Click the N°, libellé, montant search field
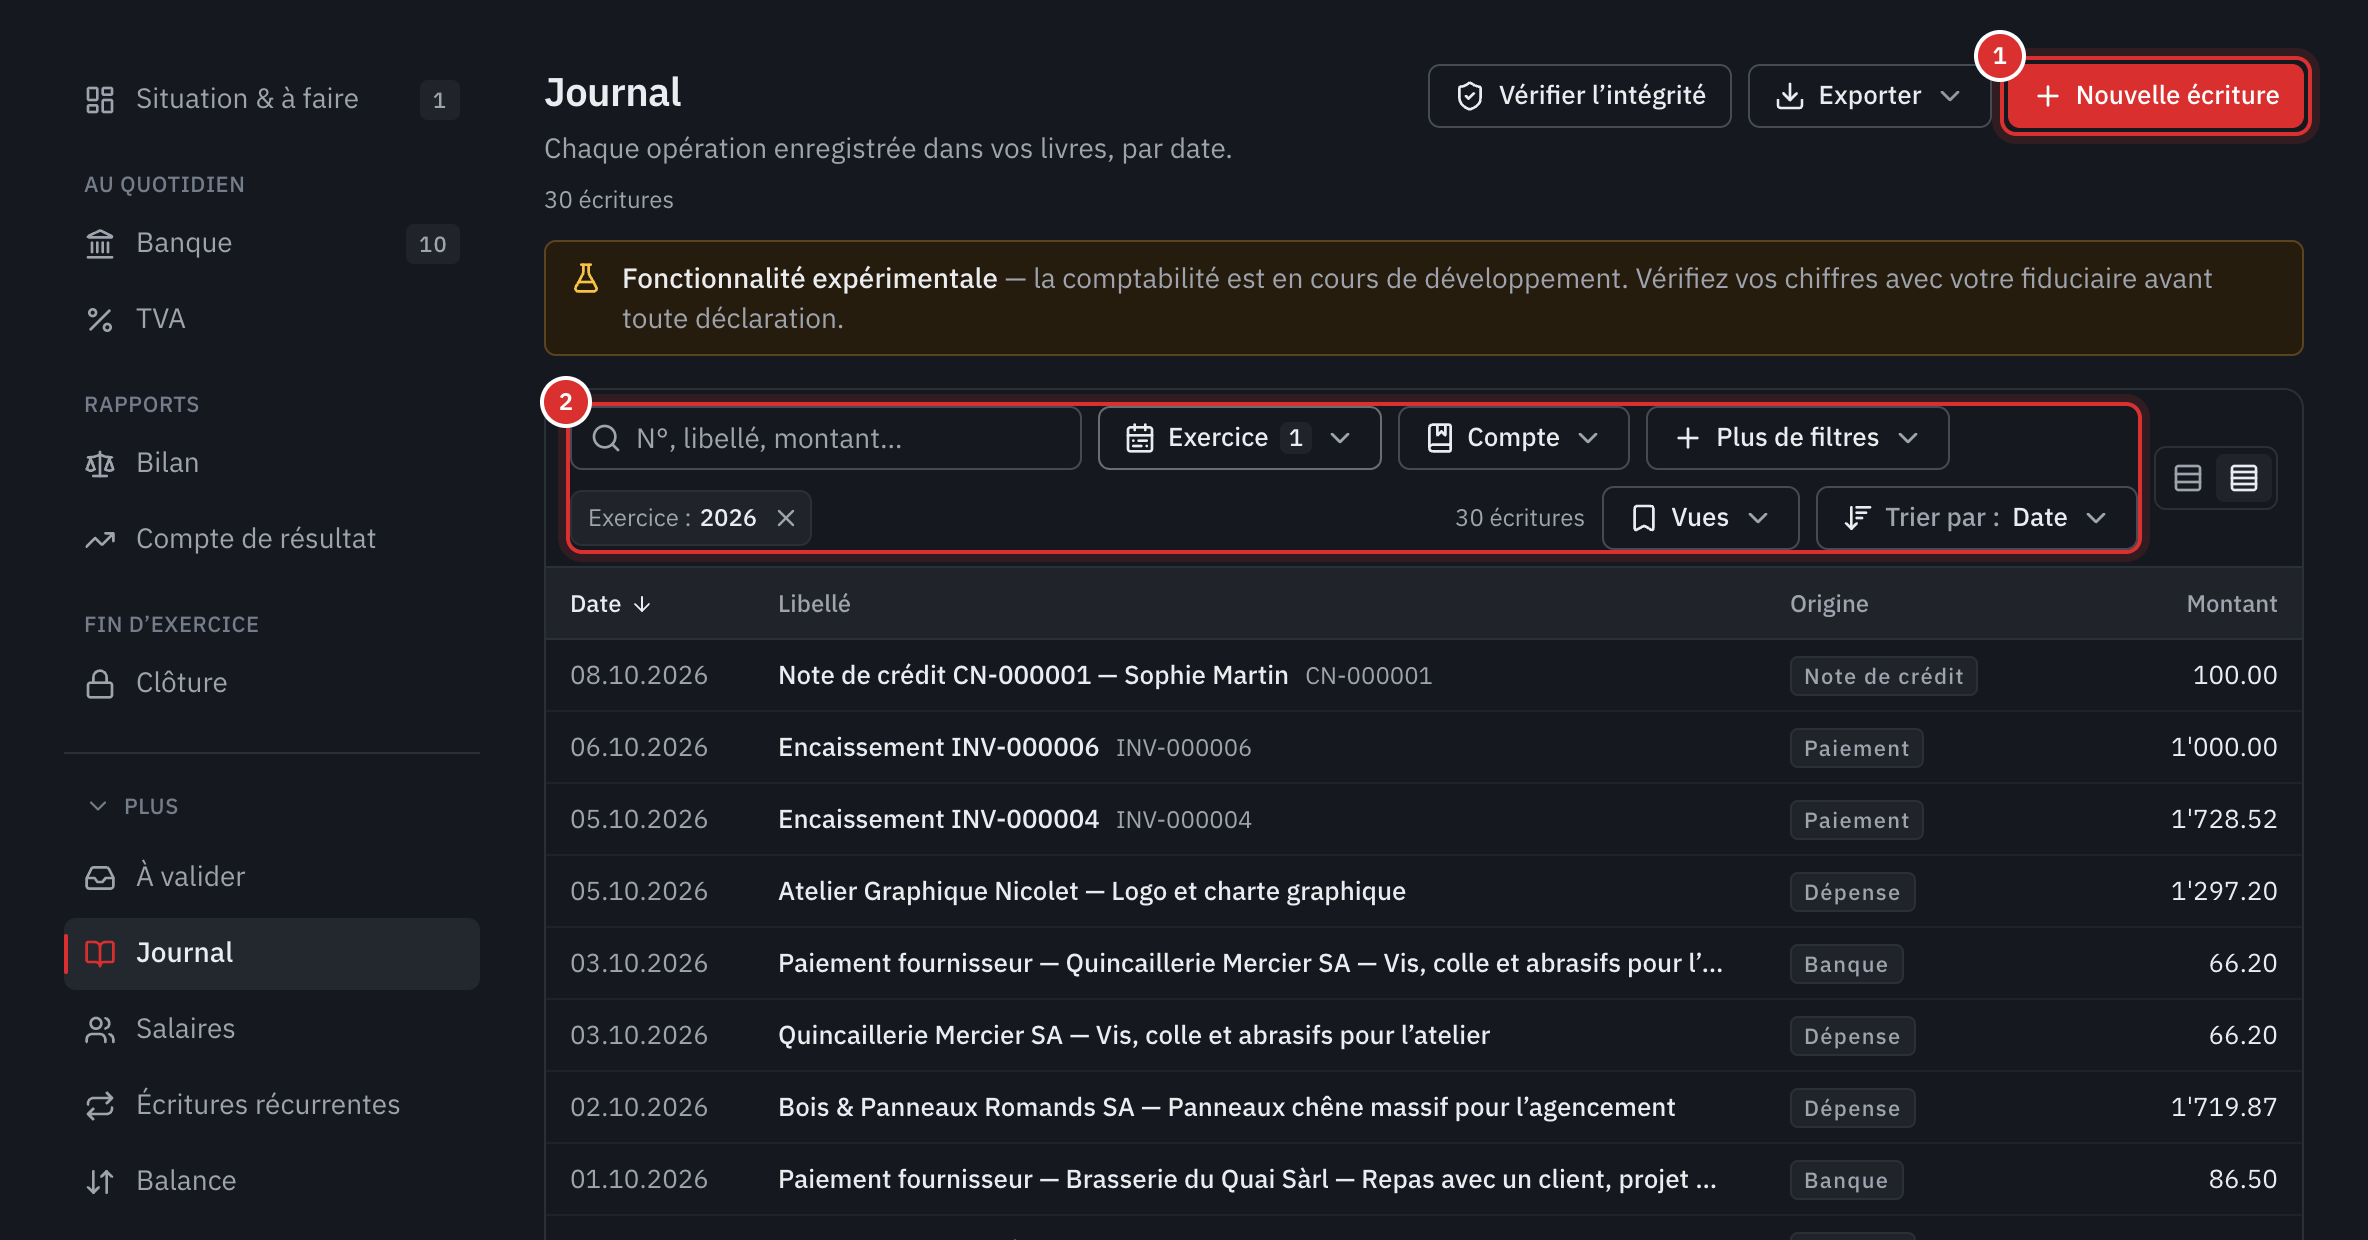Screen dimensions: 2368x1240 [826, 438]
